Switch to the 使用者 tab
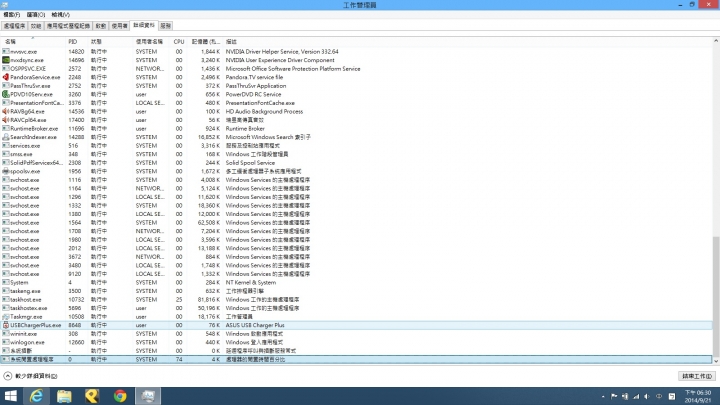This screenshot has height=405, width=720. click(119, 26)
